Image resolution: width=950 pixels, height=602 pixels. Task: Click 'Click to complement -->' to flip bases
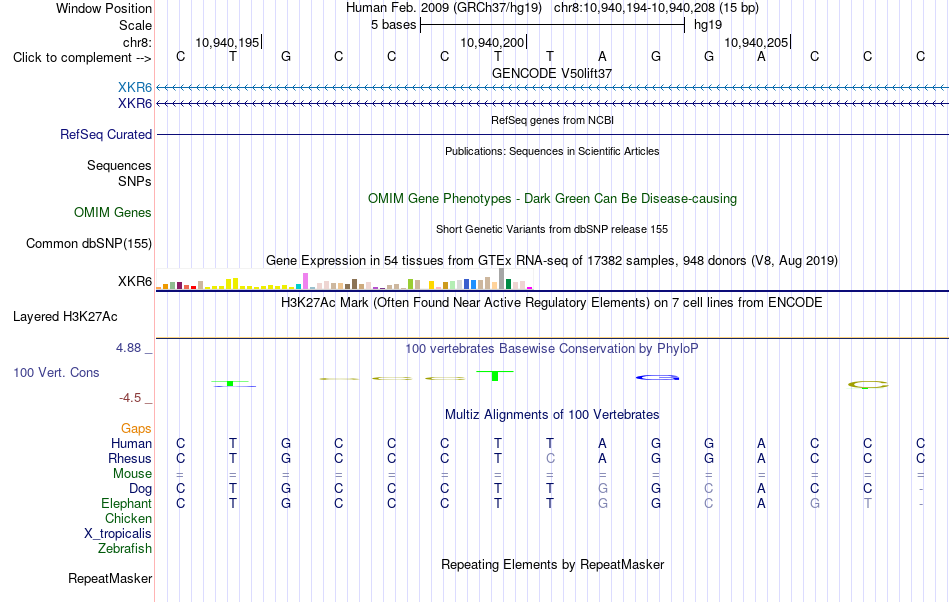[x=82, y=58]
